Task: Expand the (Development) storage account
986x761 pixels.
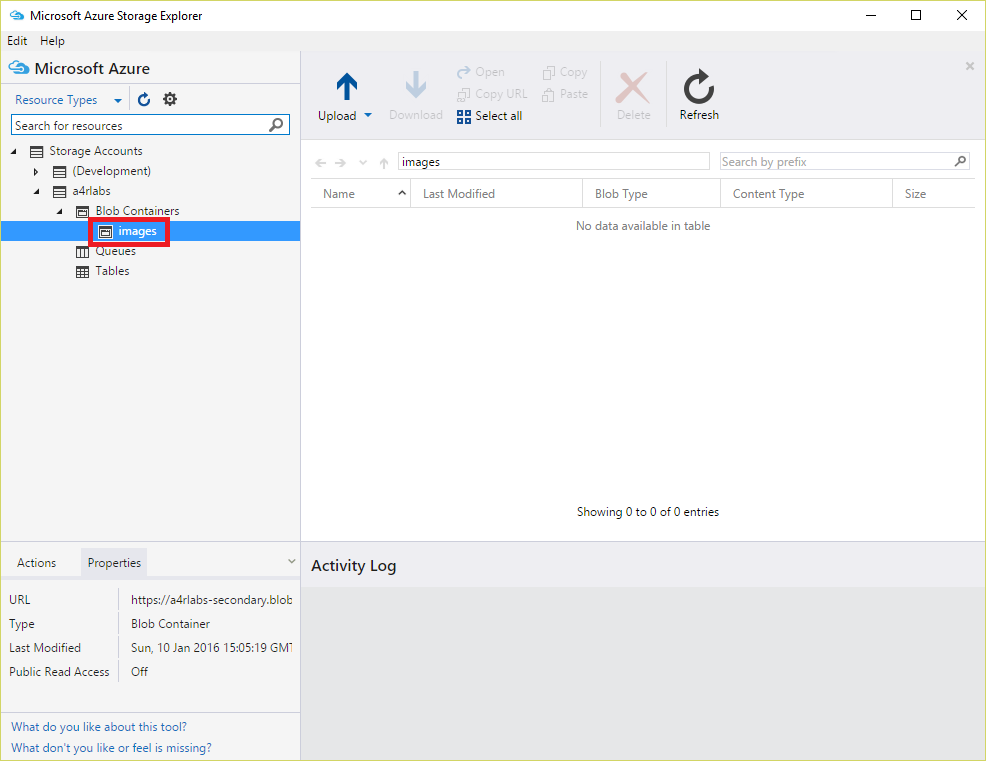Action: point(37,172)
